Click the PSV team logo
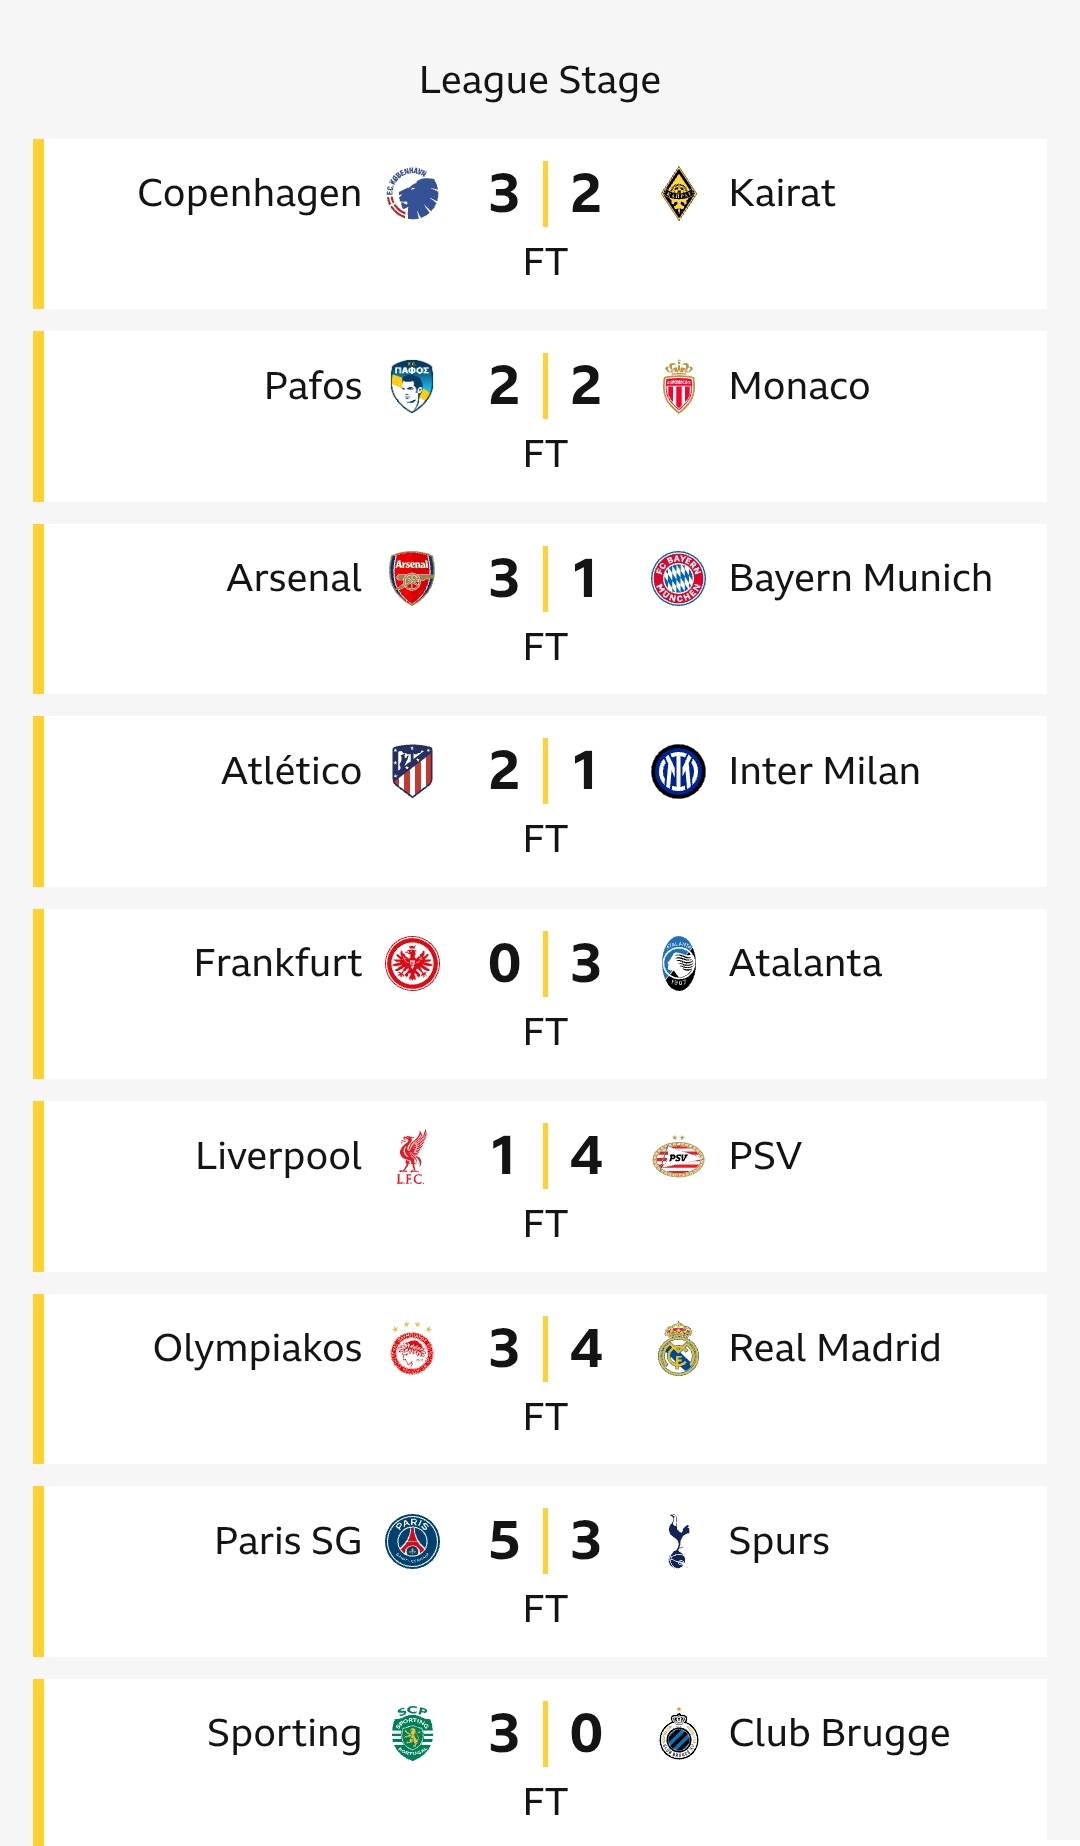The image size is (1080, 1846). (678, 1157)
